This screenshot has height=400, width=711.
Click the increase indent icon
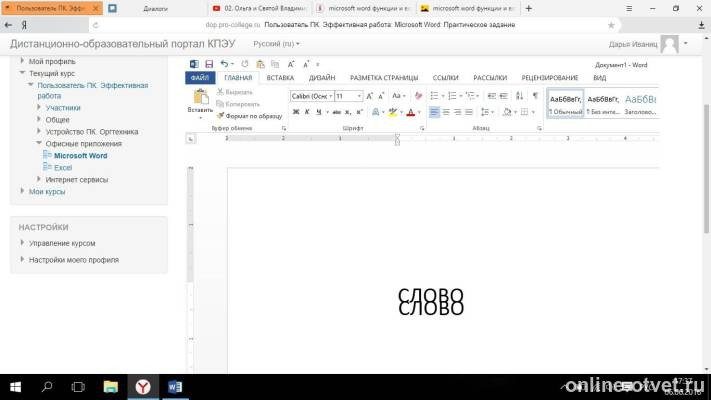503,96
